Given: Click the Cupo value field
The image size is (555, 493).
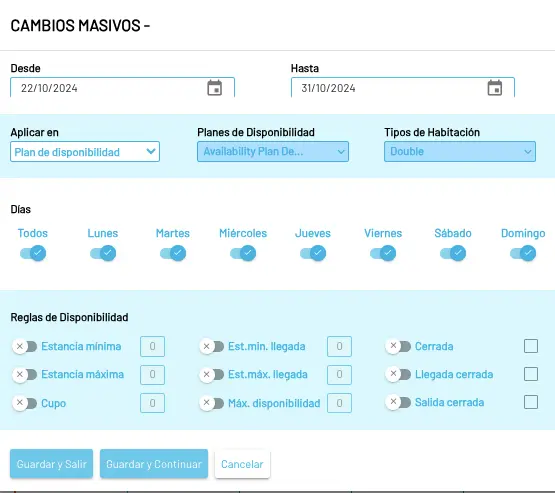Looking at the screenshot, I should click(153, 403).
